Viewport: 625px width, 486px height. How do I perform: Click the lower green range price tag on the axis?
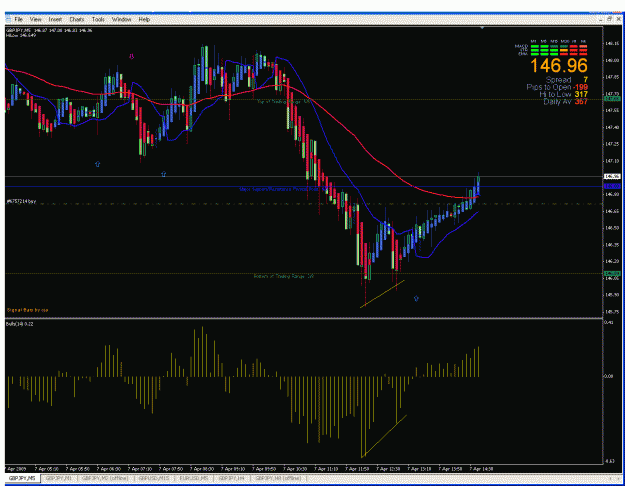[x=612, y=273]
